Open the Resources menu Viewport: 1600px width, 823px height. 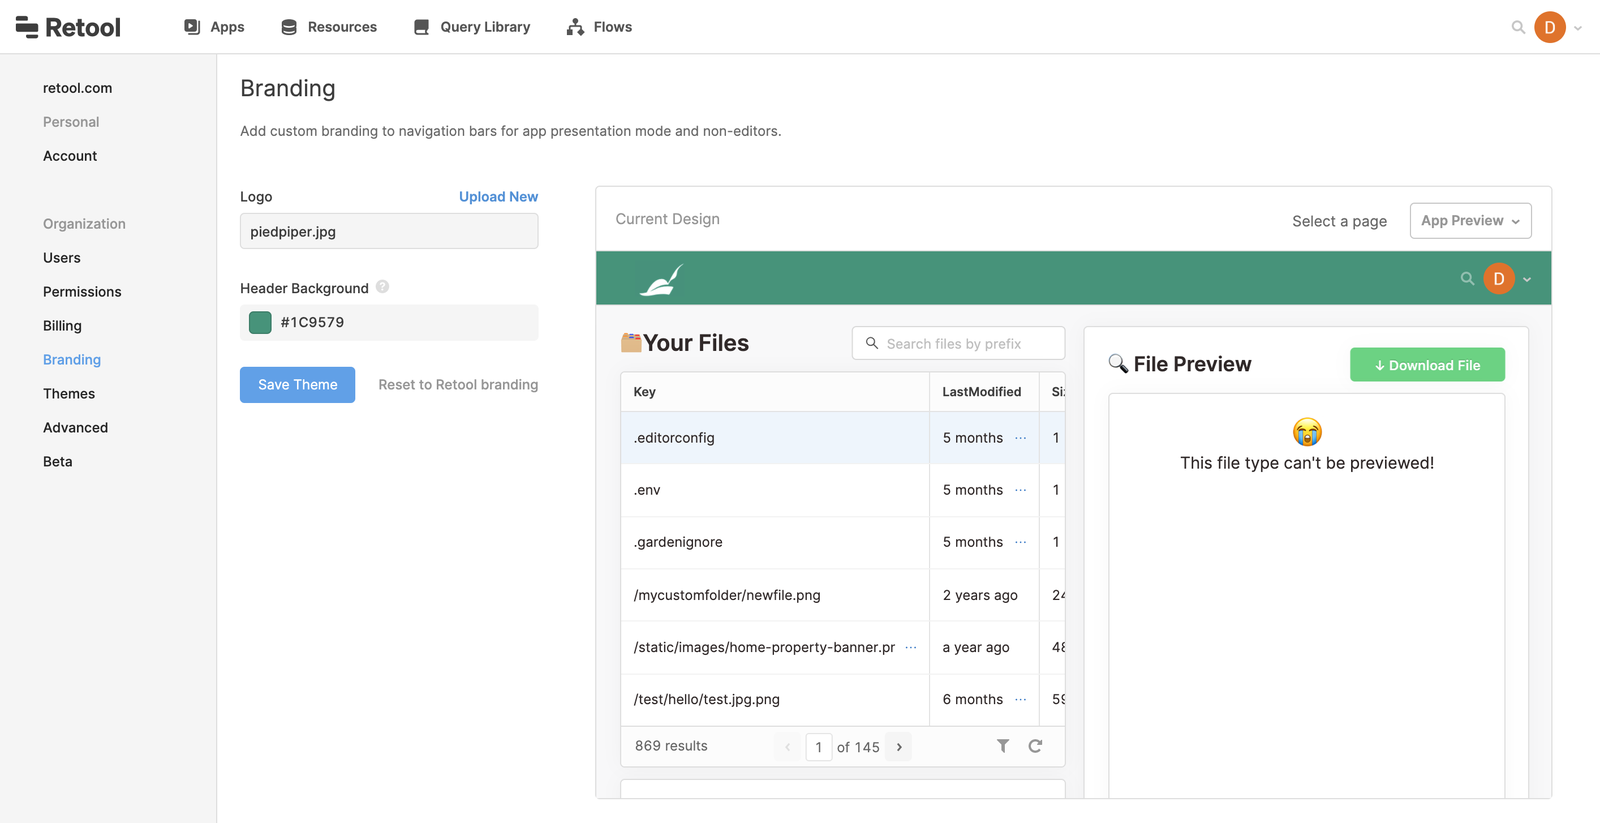[329, 27]
